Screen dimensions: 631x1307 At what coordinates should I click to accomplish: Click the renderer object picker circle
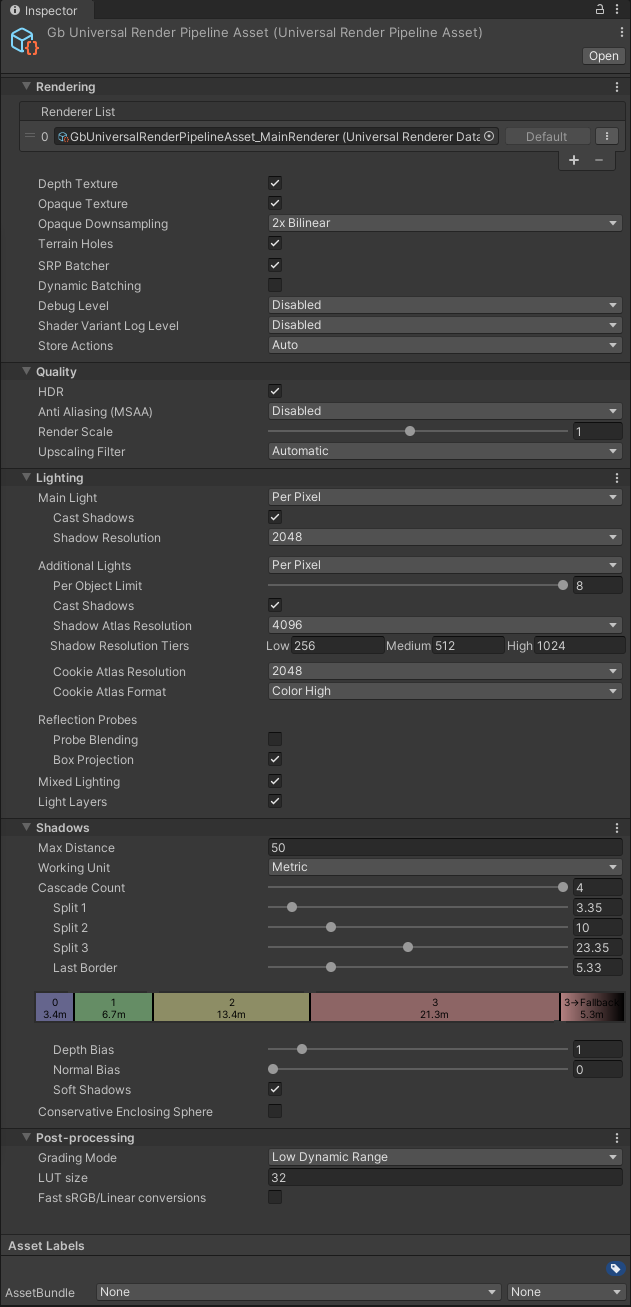[x=489, y=137]
